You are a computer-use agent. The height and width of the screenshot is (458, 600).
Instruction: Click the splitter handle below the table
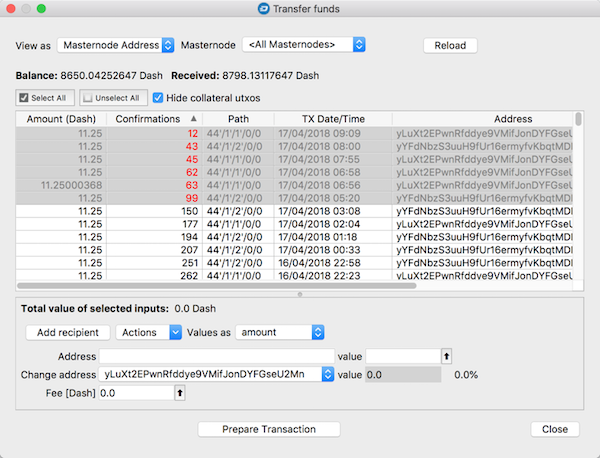pyautogui.click(x=300, y=294)
